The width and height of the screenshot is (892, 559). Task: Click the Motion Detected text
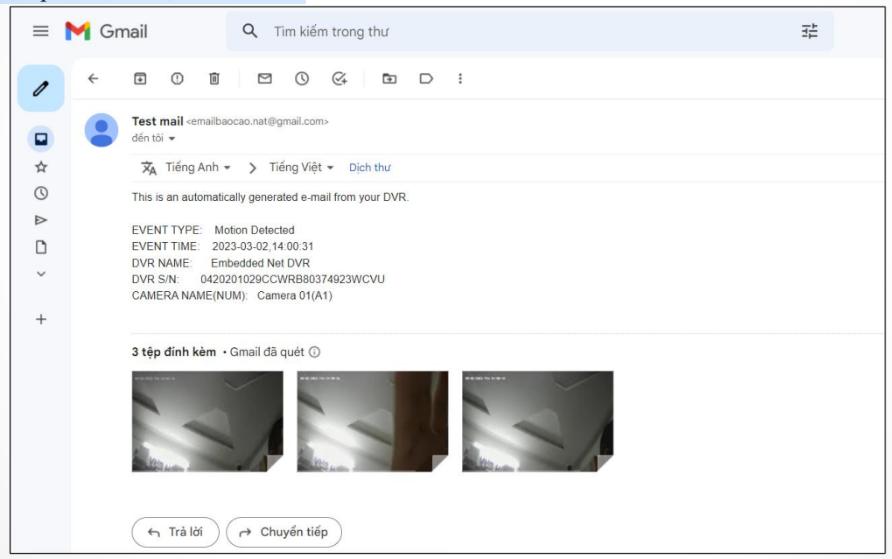(x=254, y=230)
